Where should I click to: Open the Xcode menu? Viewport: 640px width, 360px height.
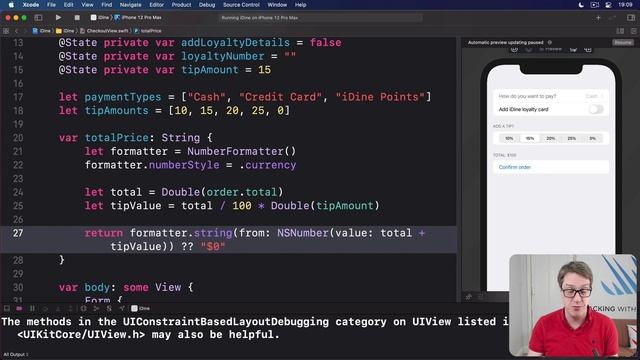pos(31,5)
